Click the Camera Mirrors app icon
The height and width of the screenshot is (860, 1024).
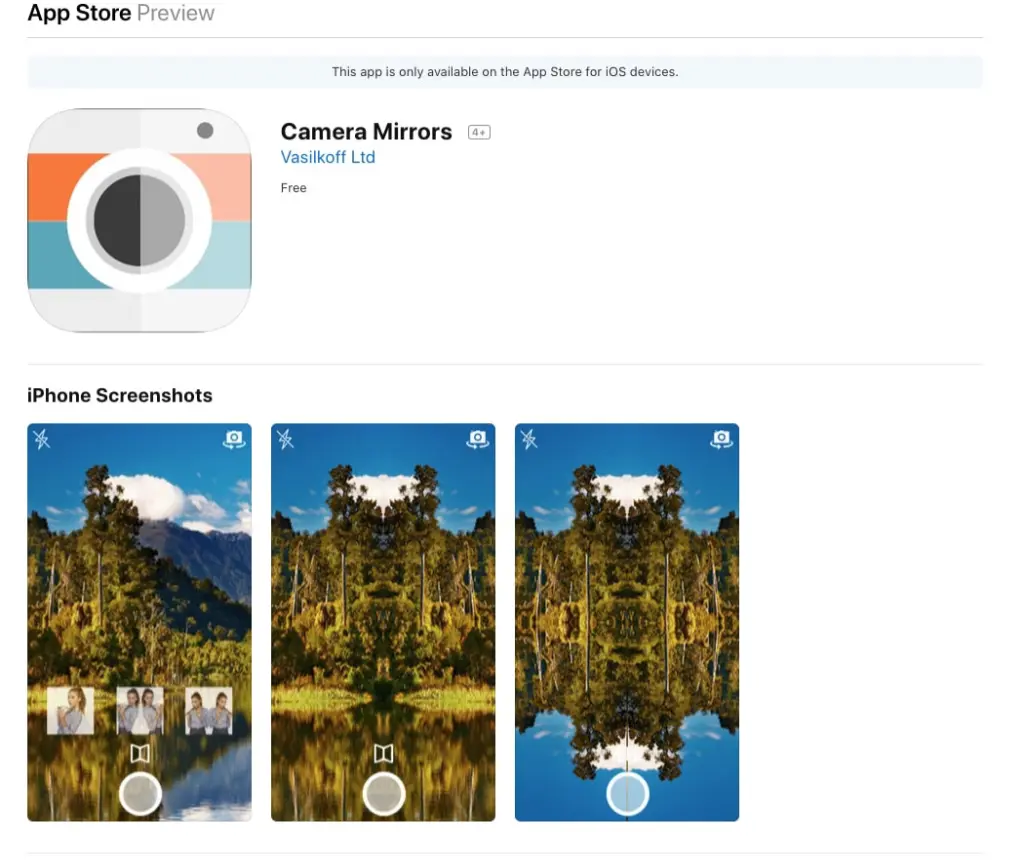(x=139, y=220)
